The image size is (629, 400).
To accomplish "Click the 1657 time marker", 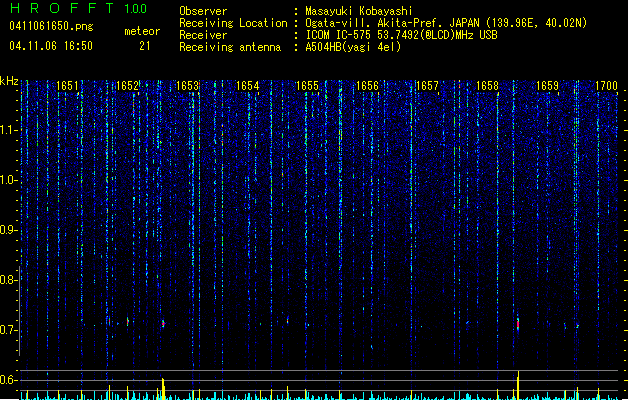I will pyautogui.click(x=427, y=86).
